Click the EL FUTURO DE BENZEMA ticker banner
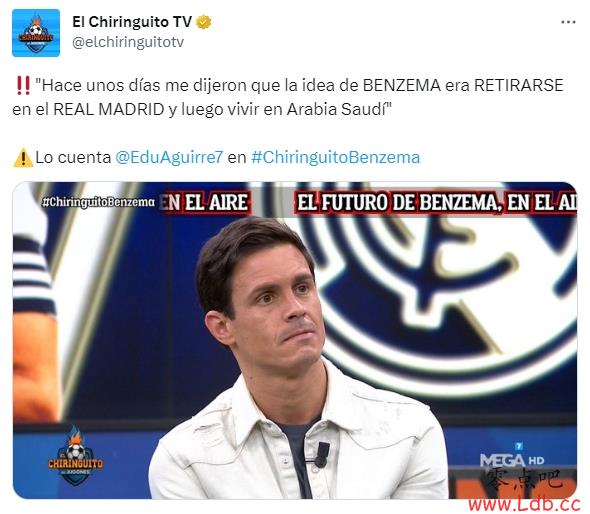Viewport: 590px width, 514px height. point(436,203)
